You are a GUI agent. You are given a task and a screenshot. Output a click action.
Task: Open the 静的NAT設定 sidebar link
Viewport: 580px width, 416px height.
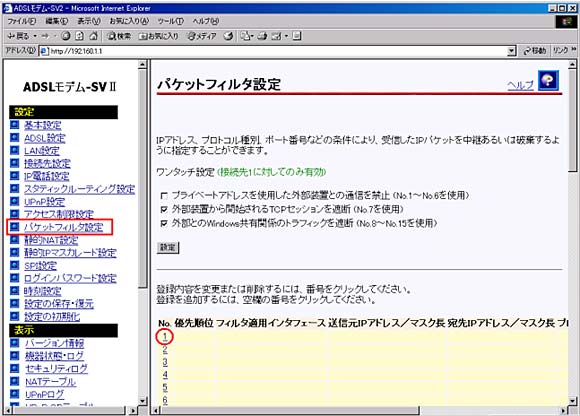tap(51, 240)
